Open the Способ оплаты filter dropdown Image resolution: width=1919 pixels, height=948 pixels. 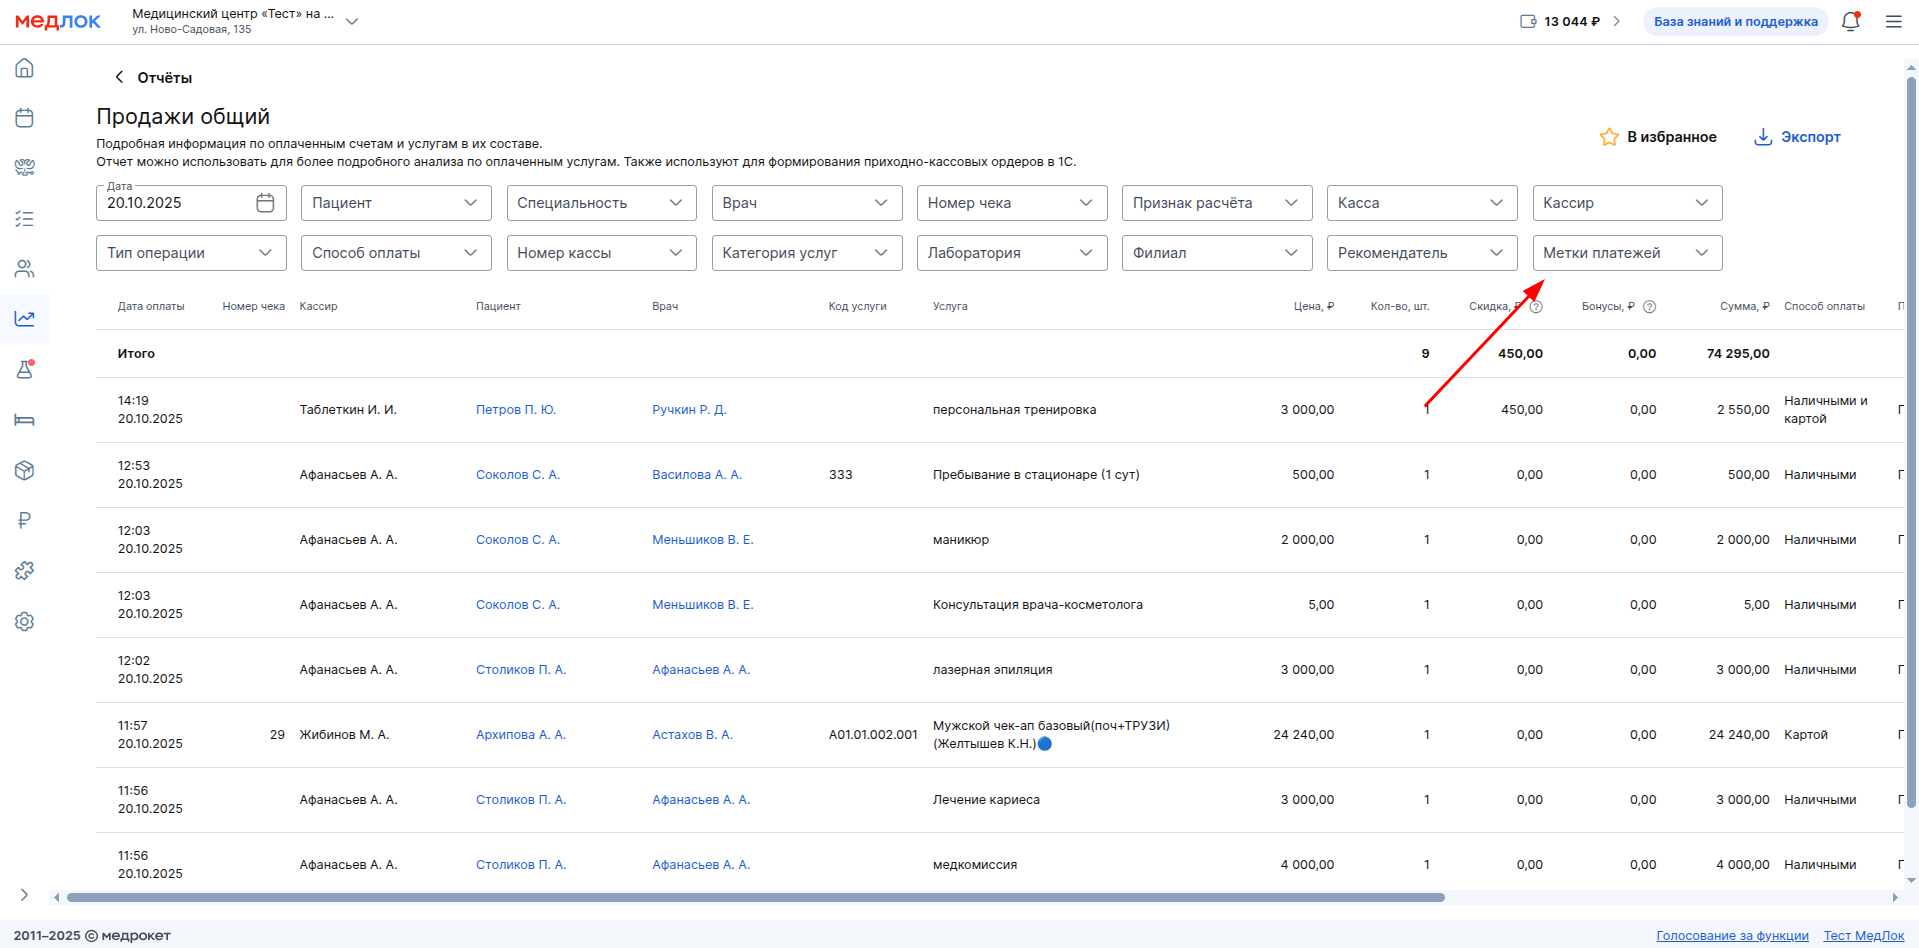point(396,253)
